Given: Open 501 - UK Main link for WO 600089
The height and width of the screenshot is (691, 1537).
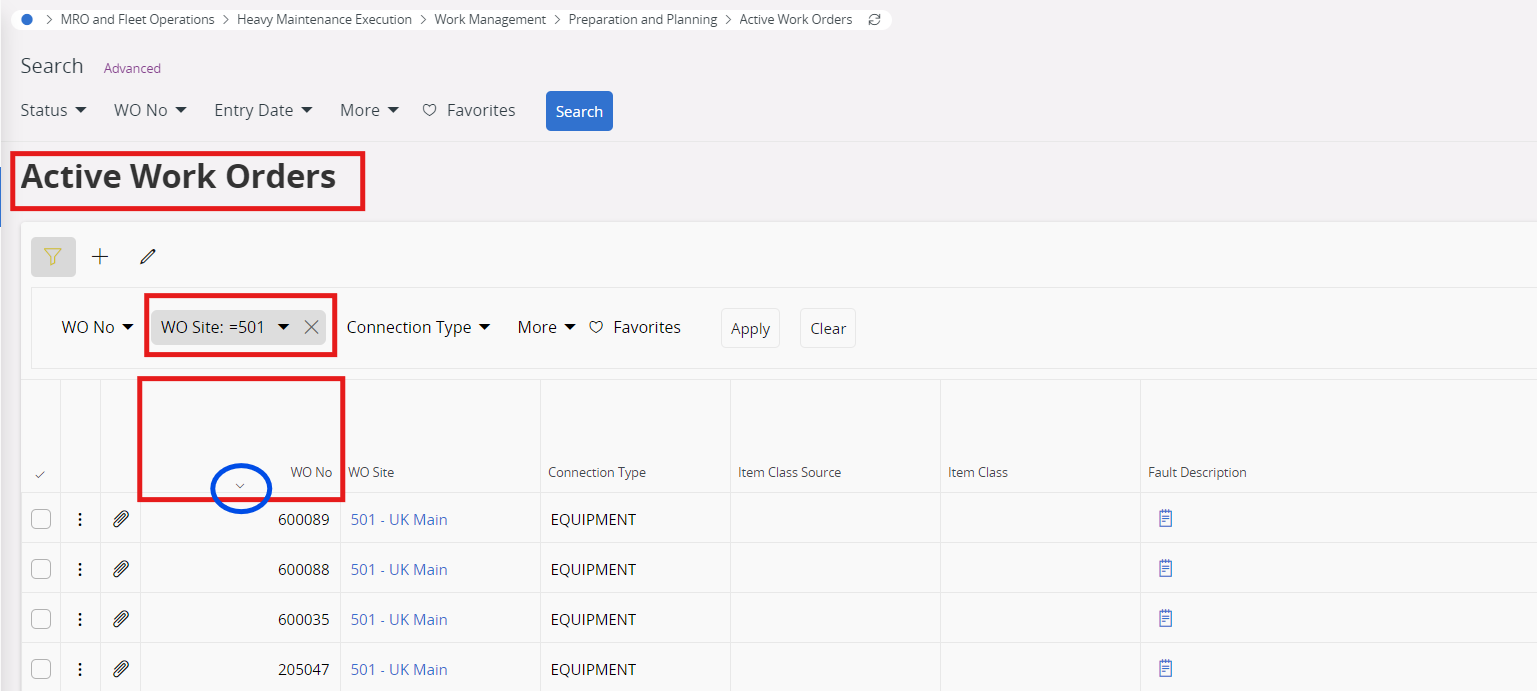Looking at the screenshot, I should (x=399, y=519).
